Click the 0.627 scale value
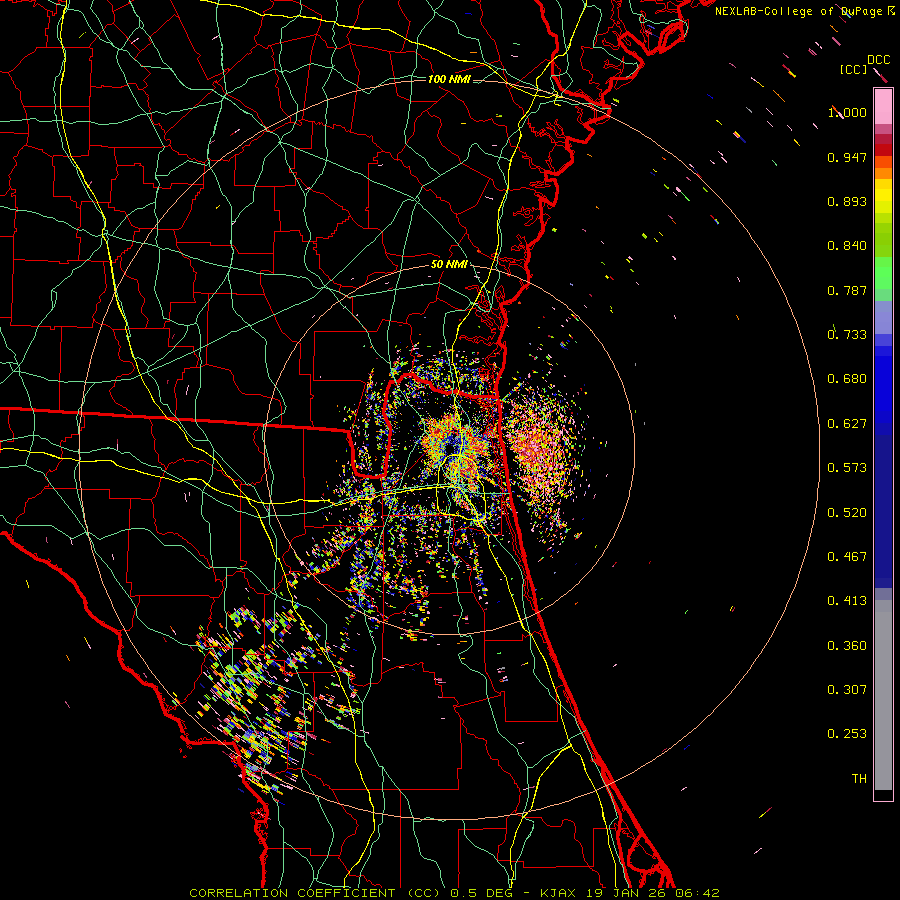Viewport: 900px width, 900px height. (847, 424)
